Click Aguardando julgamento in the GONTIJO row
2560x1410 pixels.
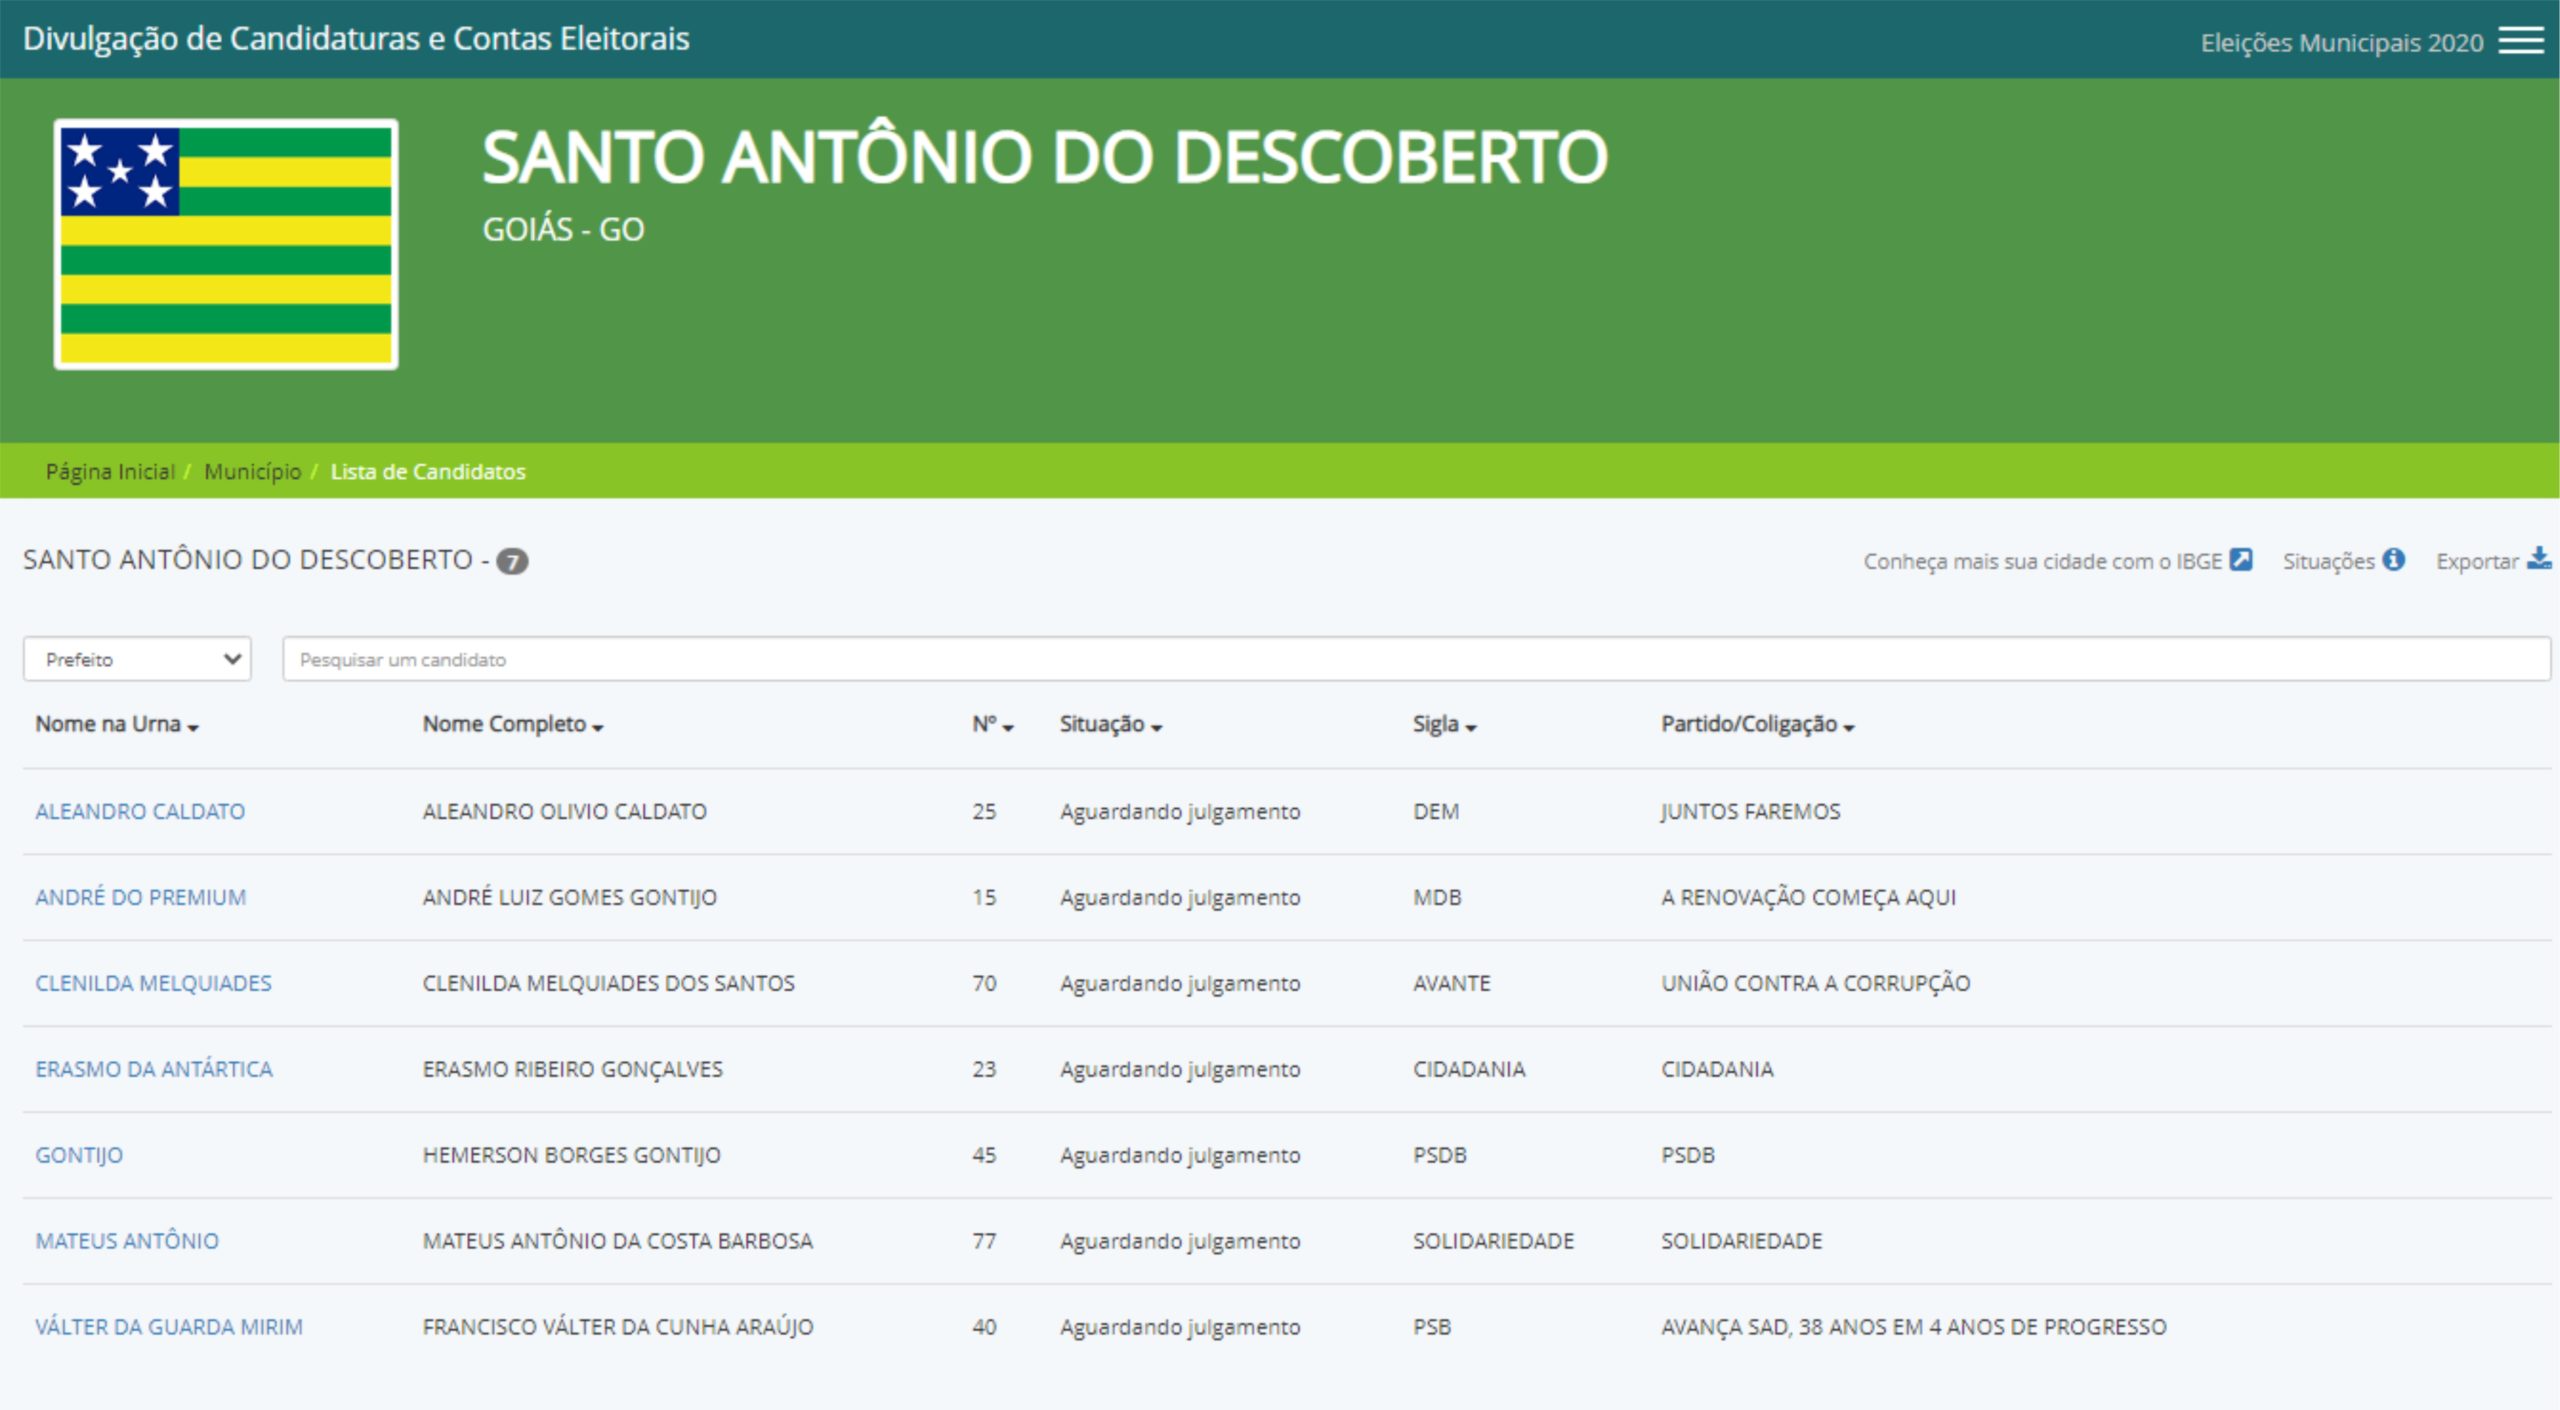coord(1180,1155)
